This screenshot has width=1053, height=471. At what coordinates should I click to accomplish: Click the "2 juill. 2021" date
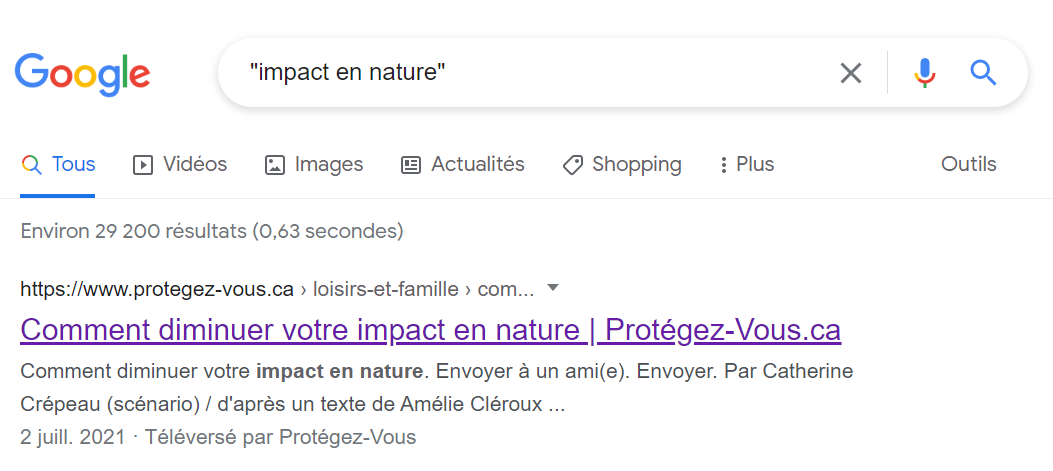coord(73,437)
